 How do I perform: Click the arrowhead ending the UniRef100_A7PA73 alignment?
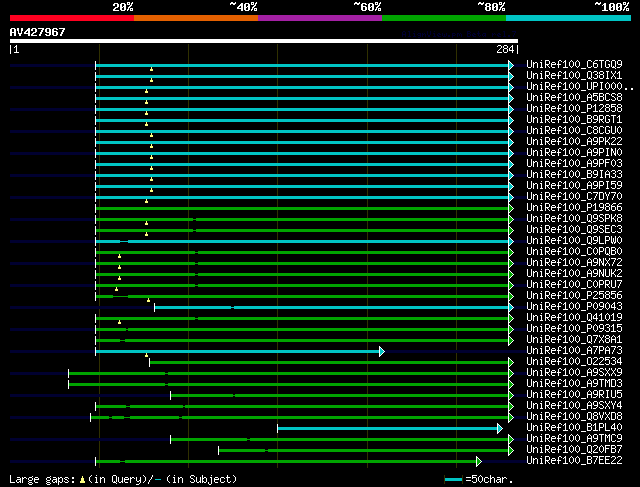click(x=382, y=351)
